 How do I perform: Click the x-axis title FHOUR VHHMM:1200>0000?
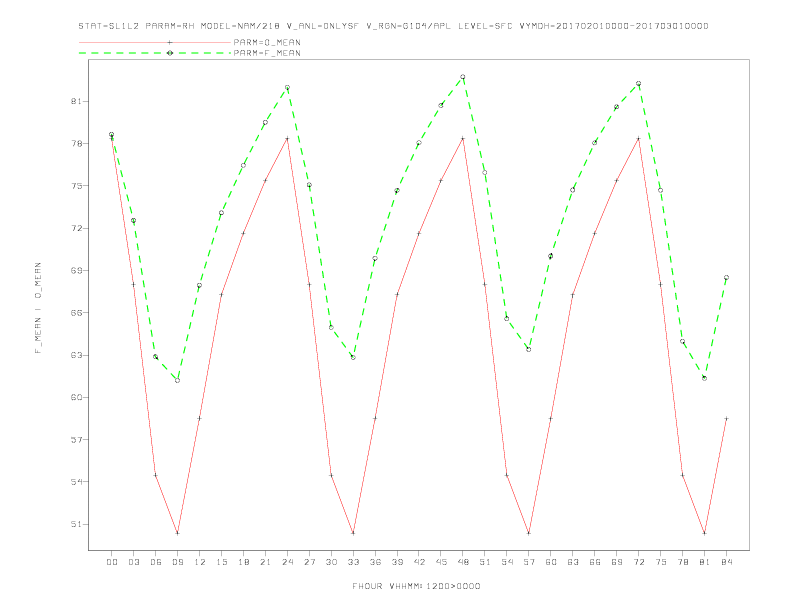[x=416, y=586]
